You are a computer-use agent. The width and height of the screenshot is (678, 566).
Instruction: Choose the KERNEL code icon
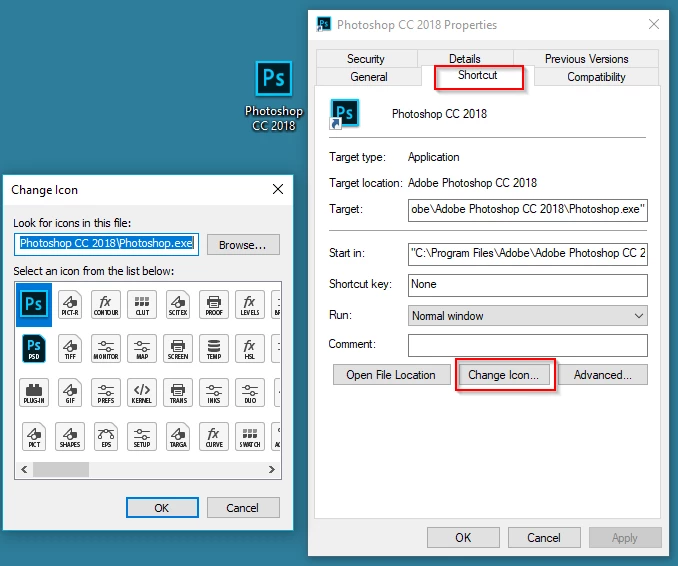click(x=142, y=393)
